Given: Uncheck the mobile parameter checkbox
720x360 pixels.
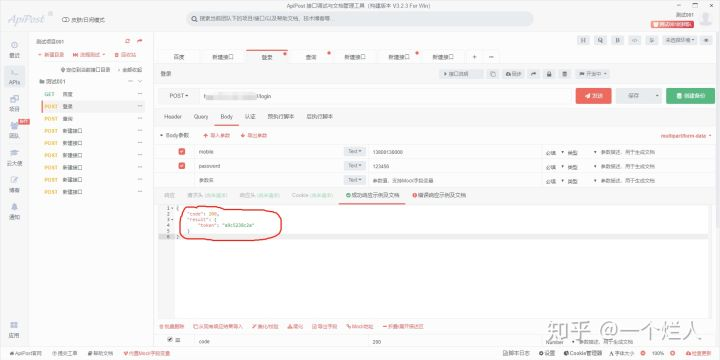Looking at the screenshot, I should (181, 152).
